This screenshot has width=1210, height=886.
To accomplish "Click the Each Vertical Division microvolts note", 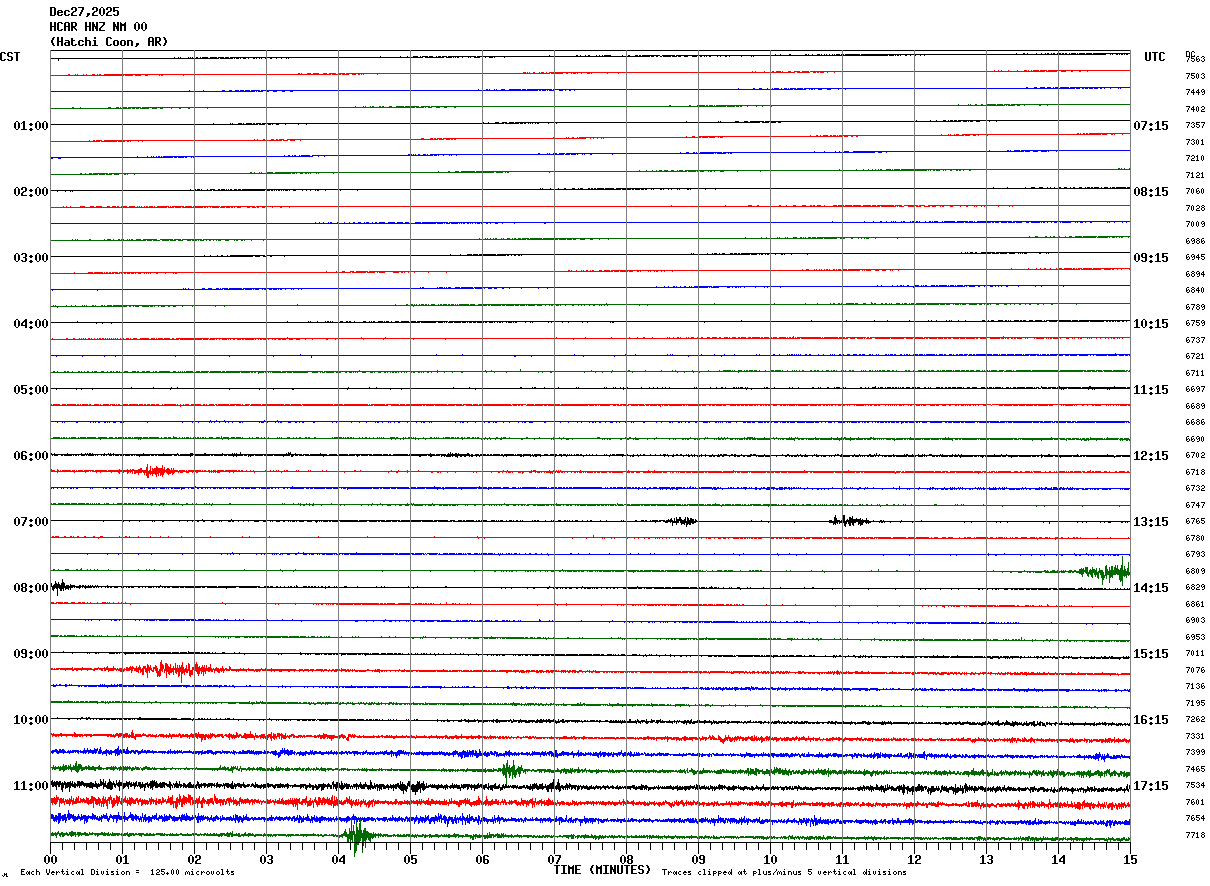I will (x=127, y=873).
